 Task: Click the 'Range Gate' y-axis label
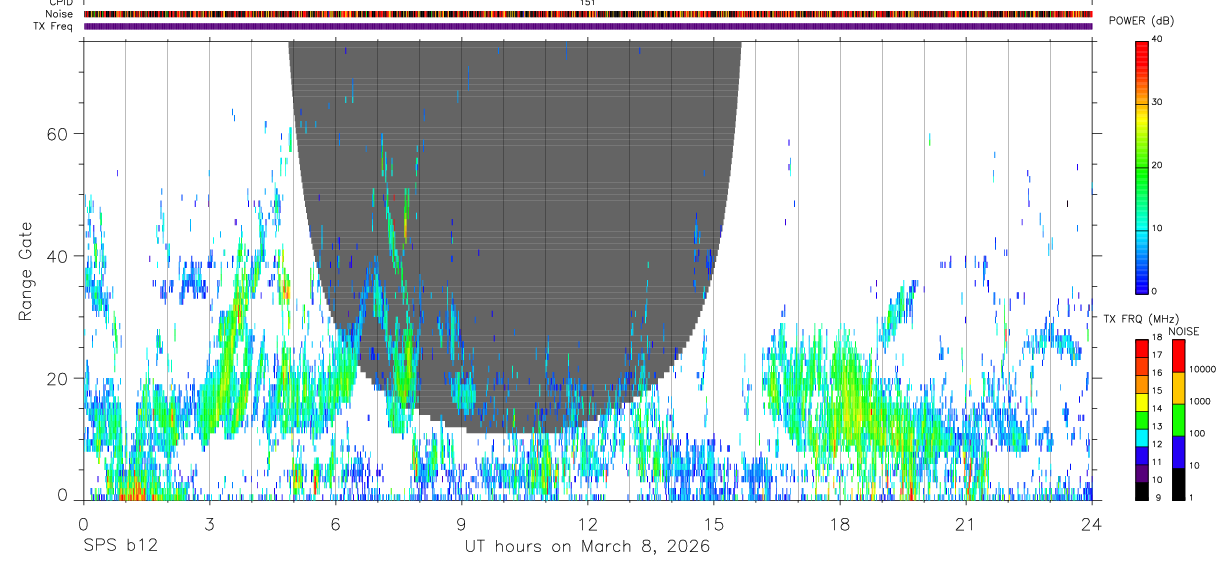[x=26, y=271]
